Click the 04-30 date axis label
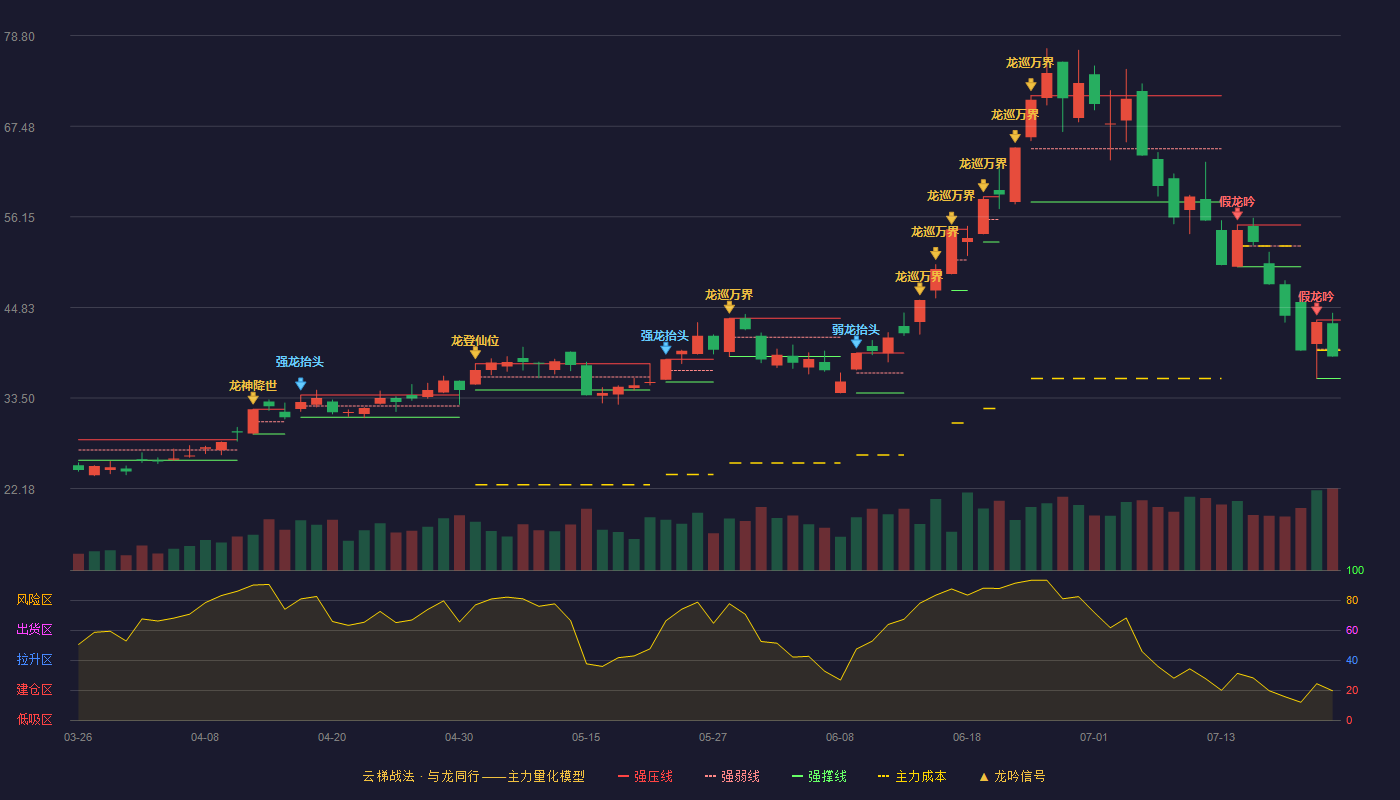The height and width of the screenshot is (800, 1400). pos(459,737)
